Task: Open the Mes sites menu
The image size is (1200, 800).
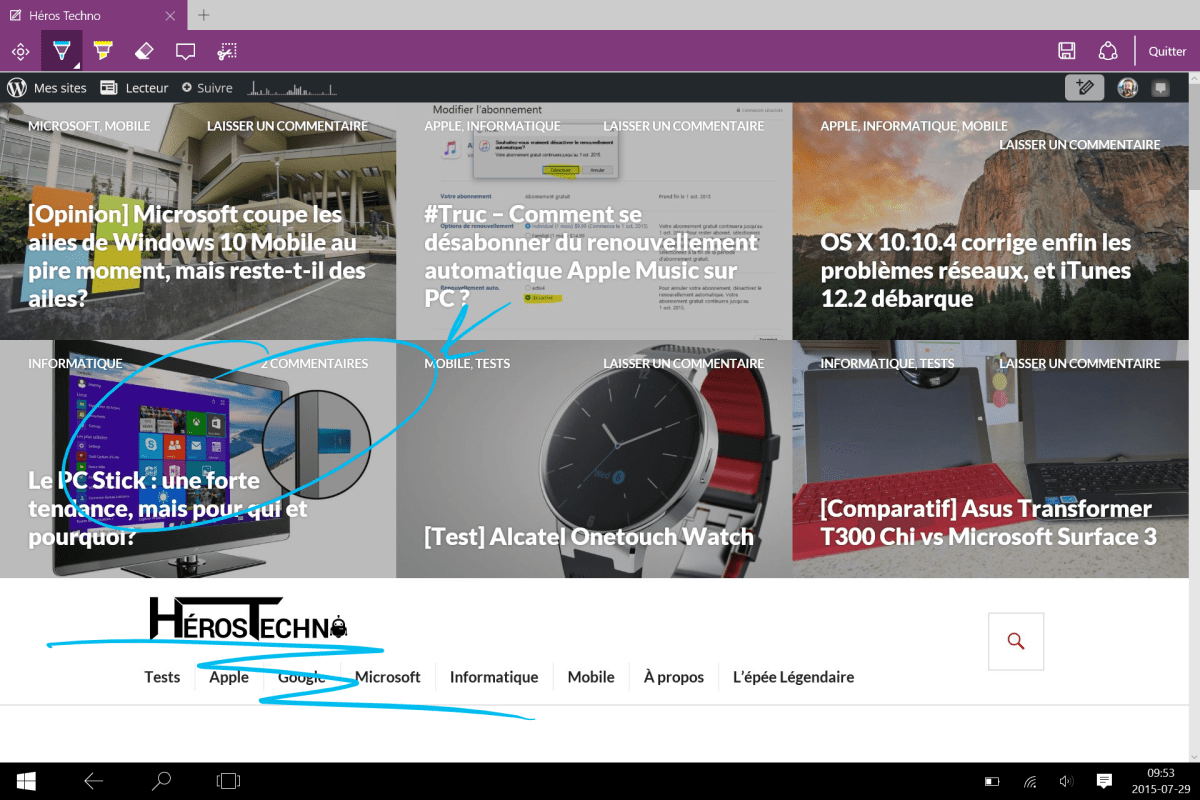Action: pyautogui.click(x=47, y=88)
